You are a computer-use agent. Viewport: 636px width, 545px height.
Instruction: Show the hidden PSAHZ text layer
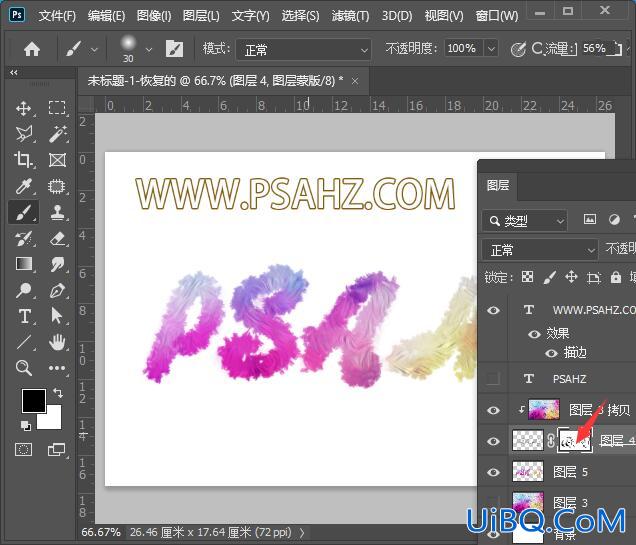pos(493,378)
